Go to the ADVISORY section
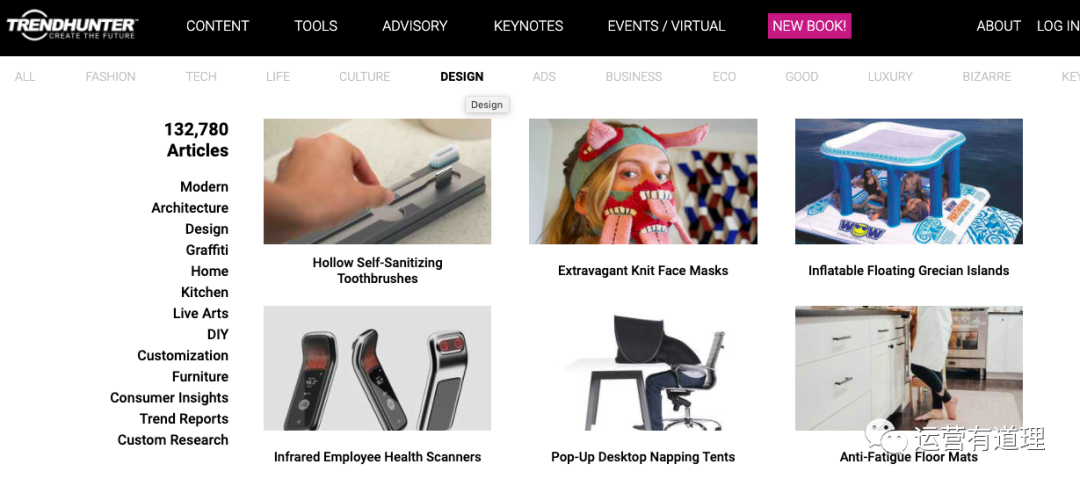This screenshot has height=486, width=1080. [415, 26]
